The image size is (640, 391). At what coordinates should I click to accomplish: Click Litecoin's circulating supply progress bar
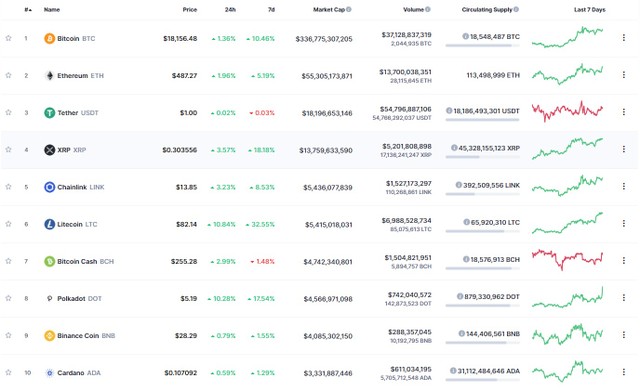[x=482, y=231]
